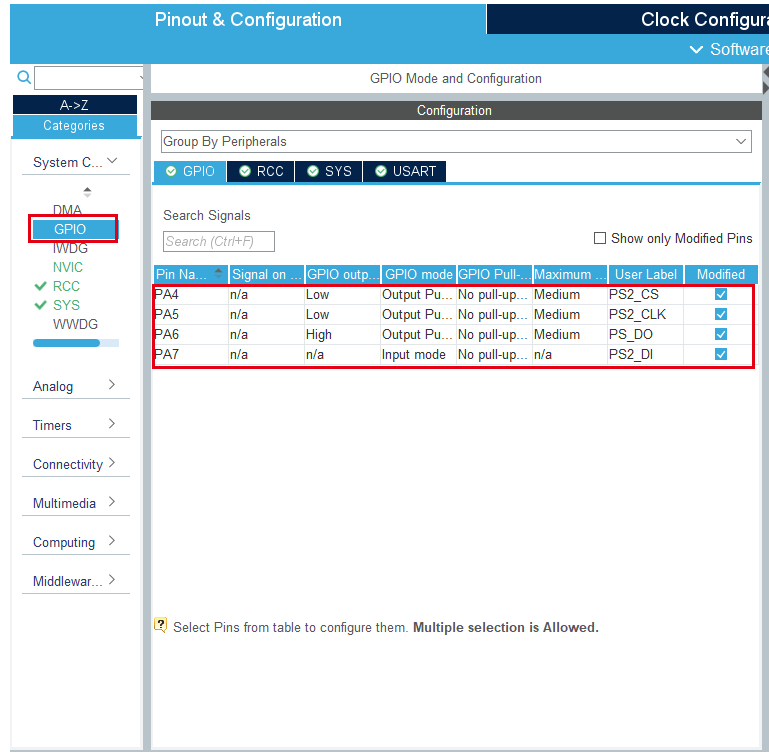This screenshot has width=769, height=754.
Task: Click the Search Signals input field
Action: 219,241
